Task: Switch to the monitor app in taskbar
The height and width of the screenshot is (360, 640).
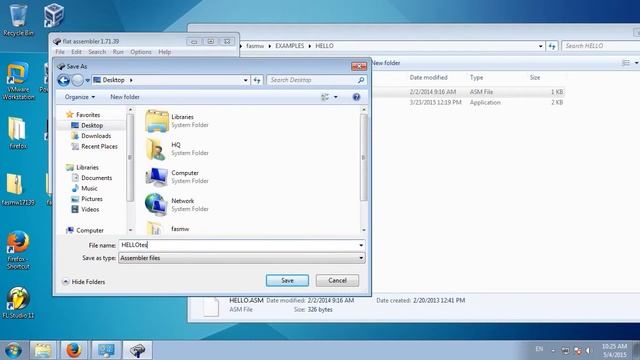Action: [106, 350]
